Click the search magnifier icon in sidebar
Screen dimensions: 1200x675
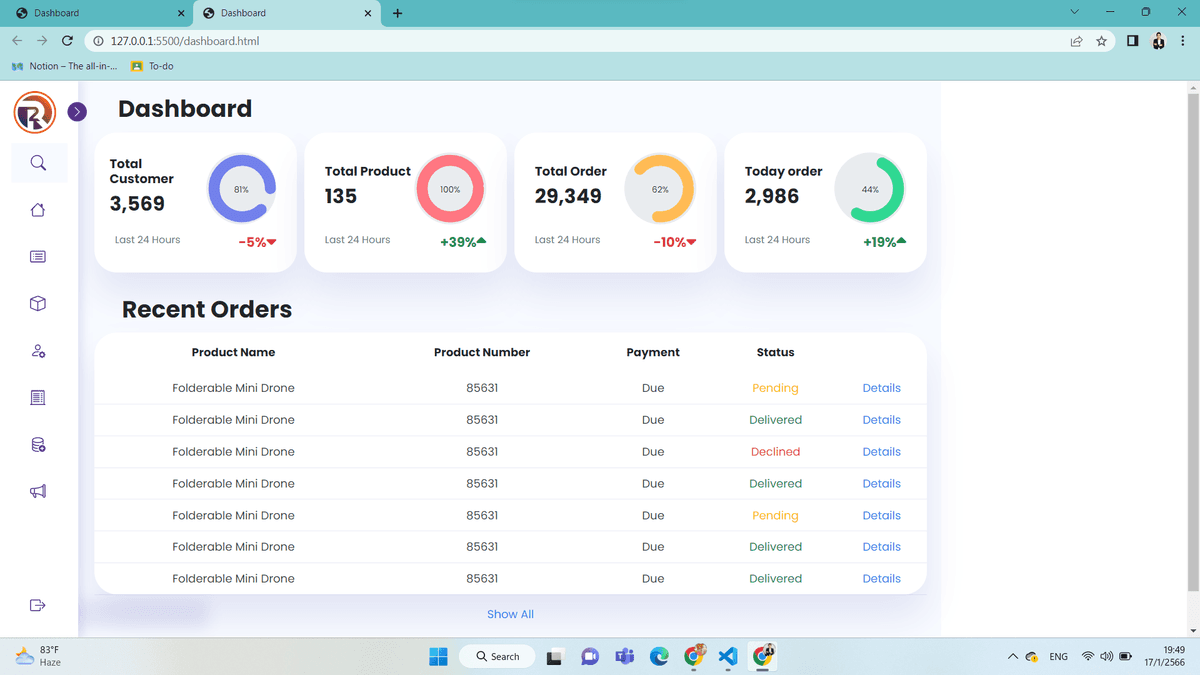(x=38, y=163)
